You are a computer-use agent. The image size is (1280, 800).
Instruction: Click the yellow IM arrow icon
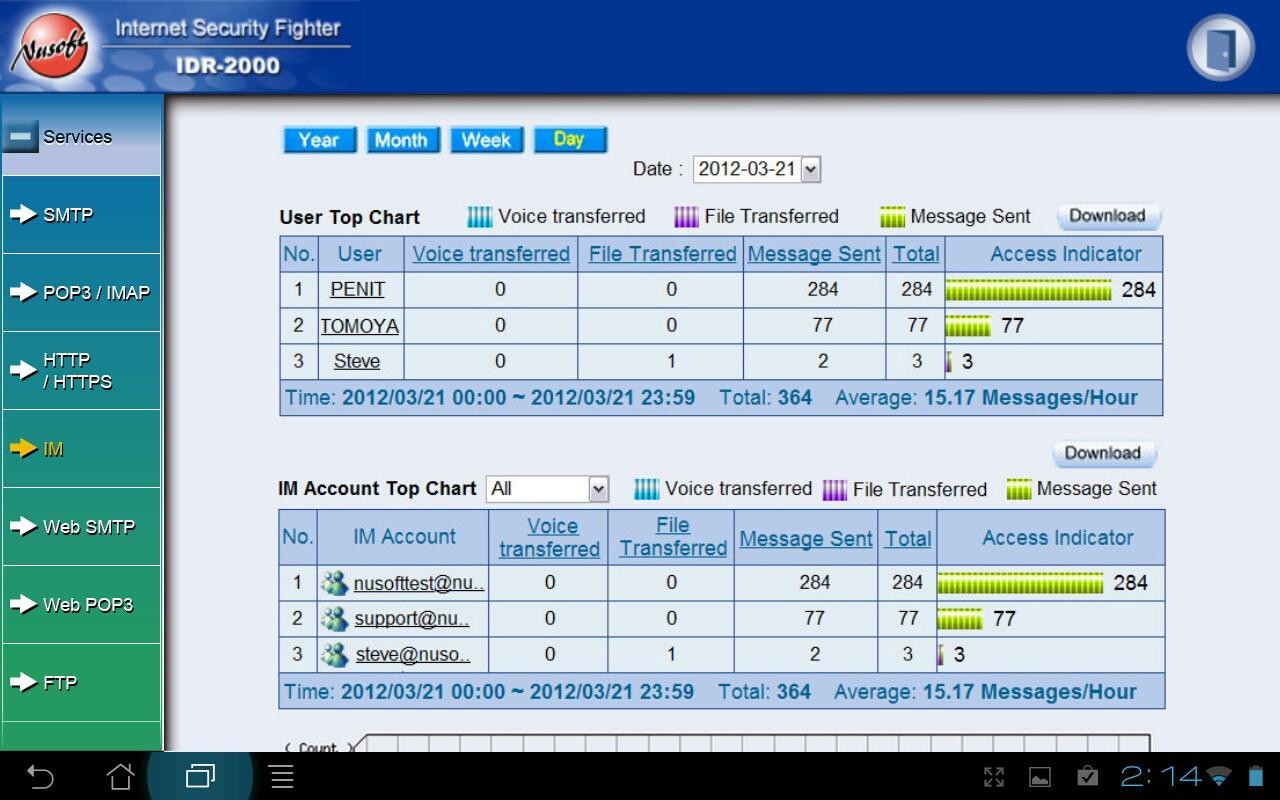pyautogui.click(x=23, y=449)
